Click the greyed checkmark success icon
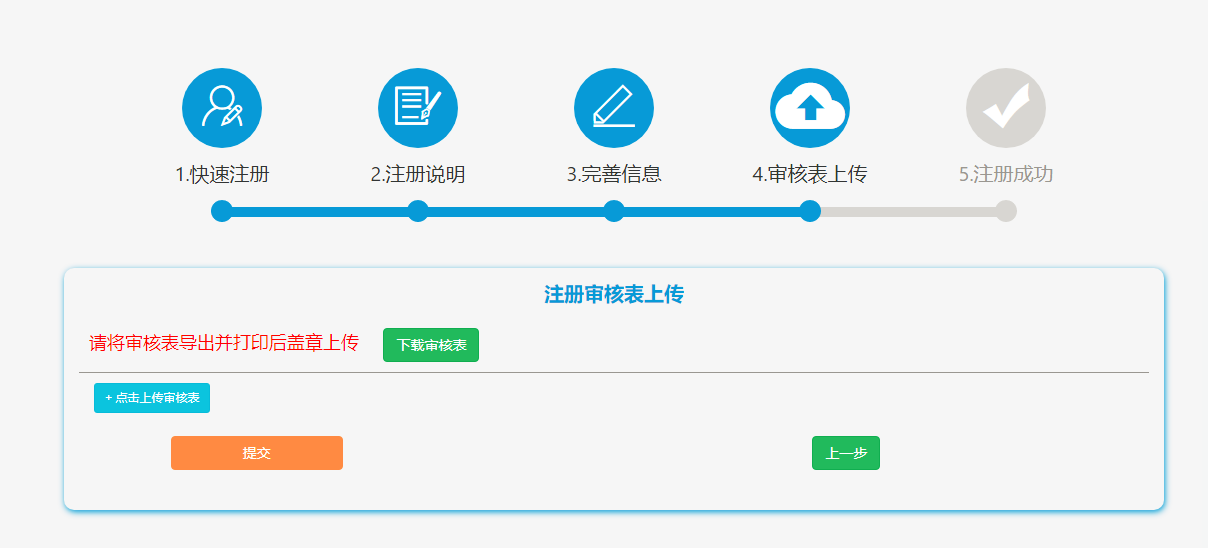The width and height of the screenshot is (1208, 548). click(x=1006, y=108)
